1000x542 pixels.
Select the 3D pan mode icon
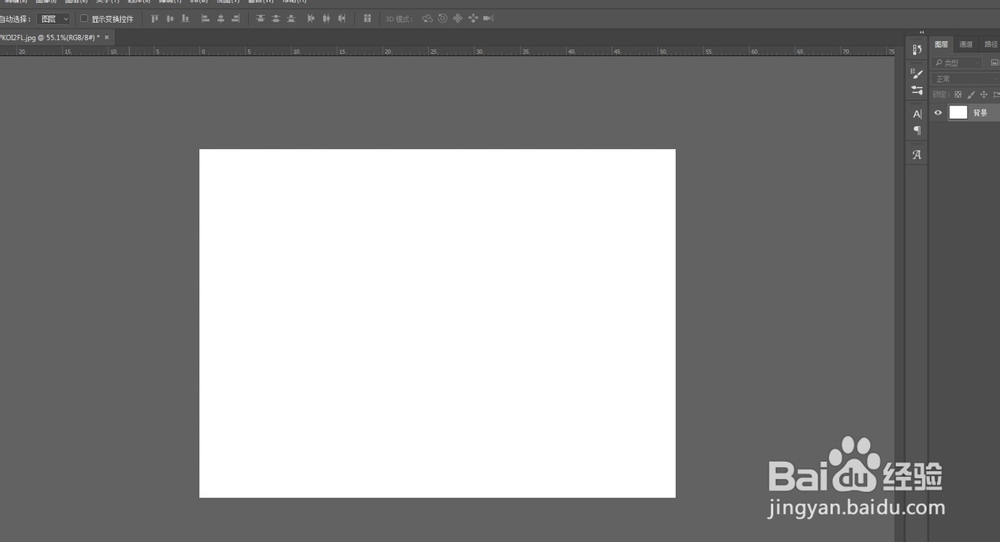point(458,18)
